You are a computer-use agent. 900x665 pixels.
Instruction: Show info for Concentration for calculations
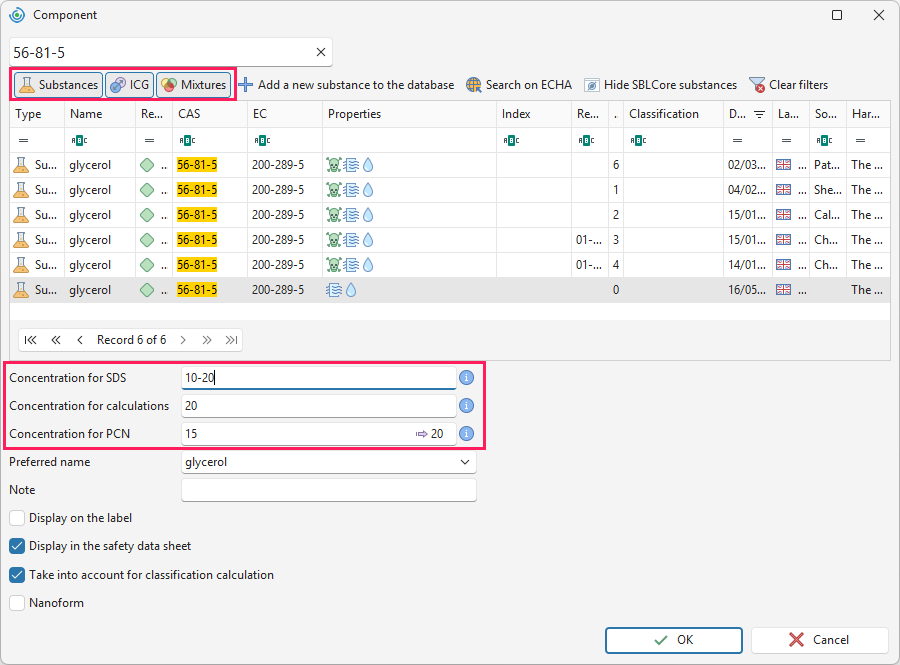(467, 406)
